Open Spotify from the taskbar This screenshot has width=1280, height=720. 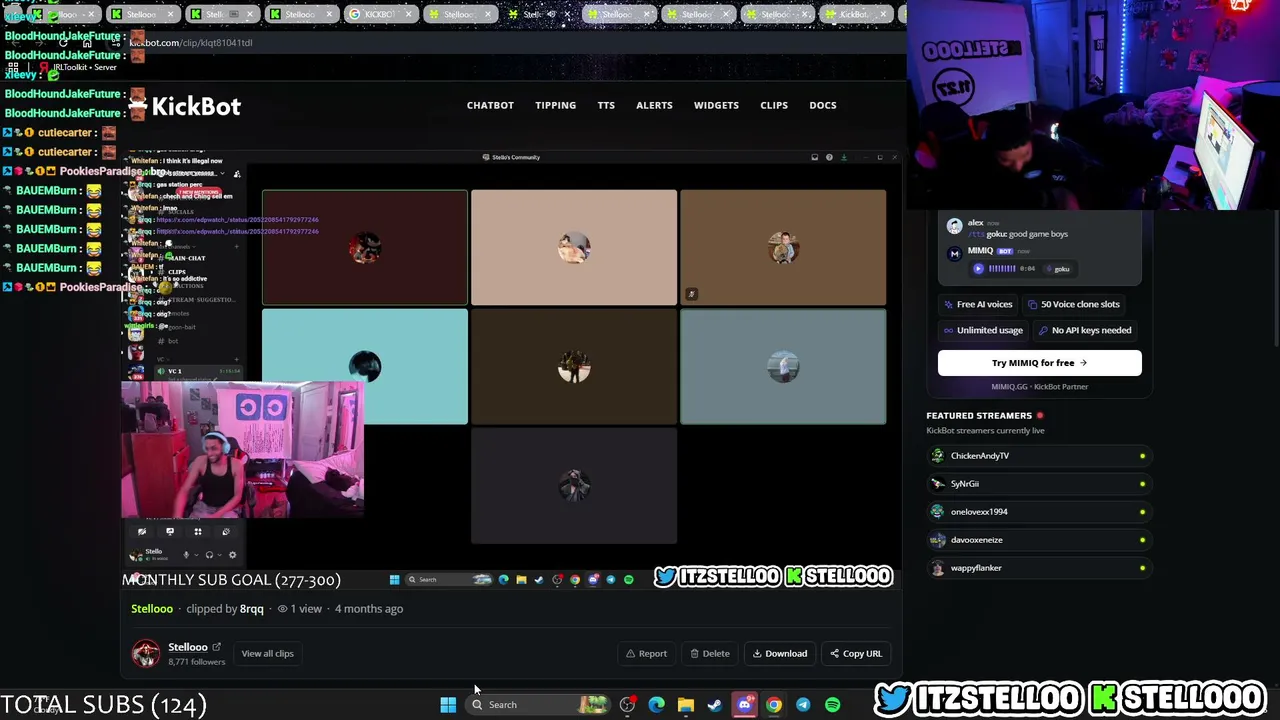(832, 705)
